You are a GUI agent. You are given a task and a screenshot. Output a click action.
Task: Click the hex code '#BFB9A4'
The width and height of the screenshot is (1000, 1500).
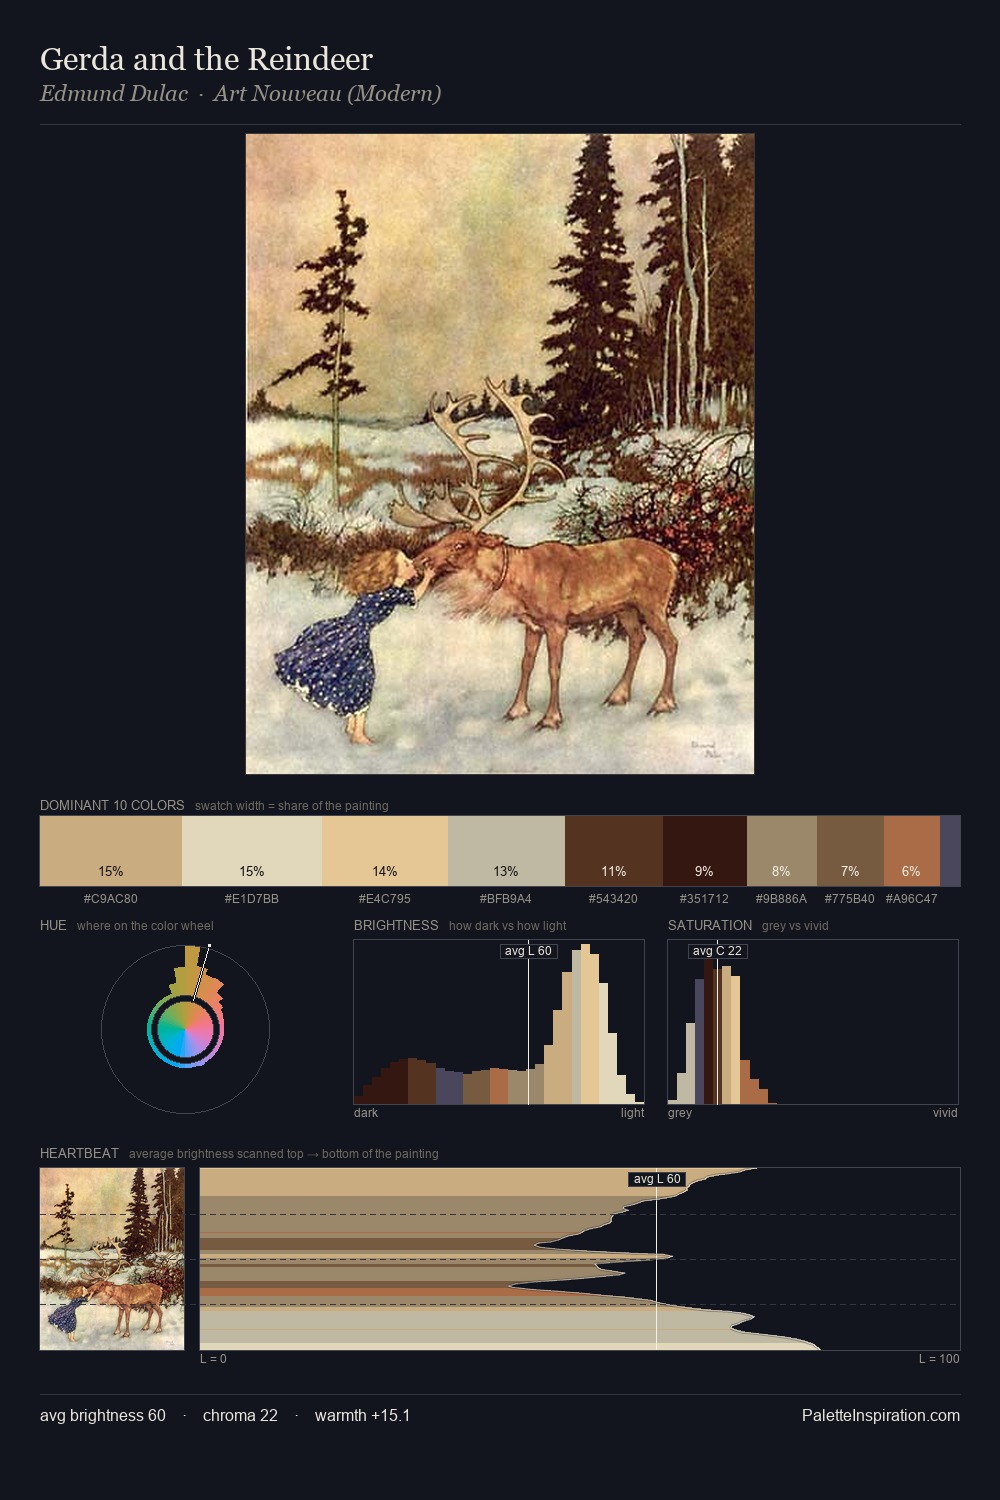pos(506,898)
